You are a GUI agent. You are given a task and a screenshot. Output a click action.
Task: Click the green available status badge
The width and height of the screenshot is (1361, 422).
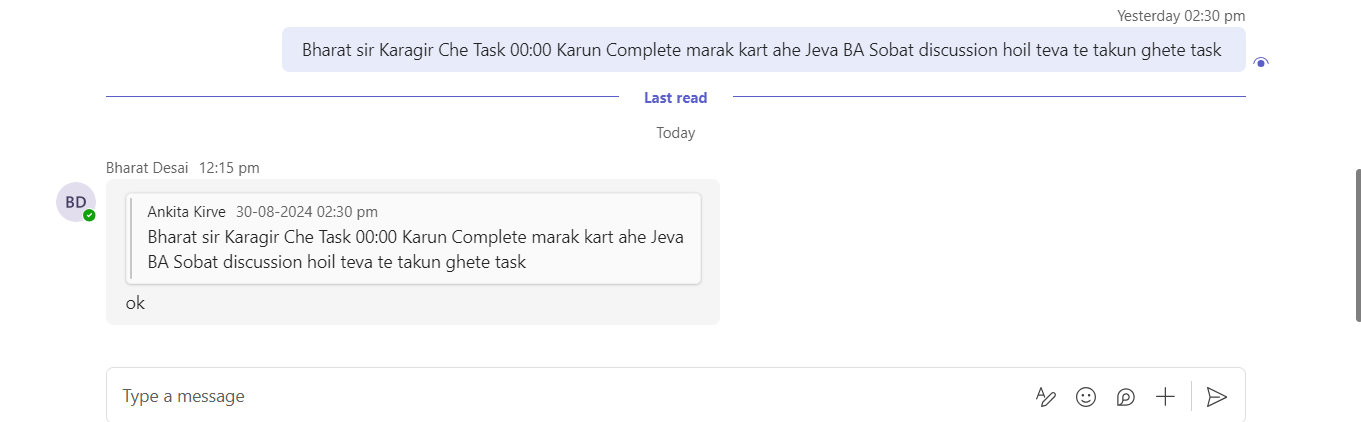pos(89,215)
